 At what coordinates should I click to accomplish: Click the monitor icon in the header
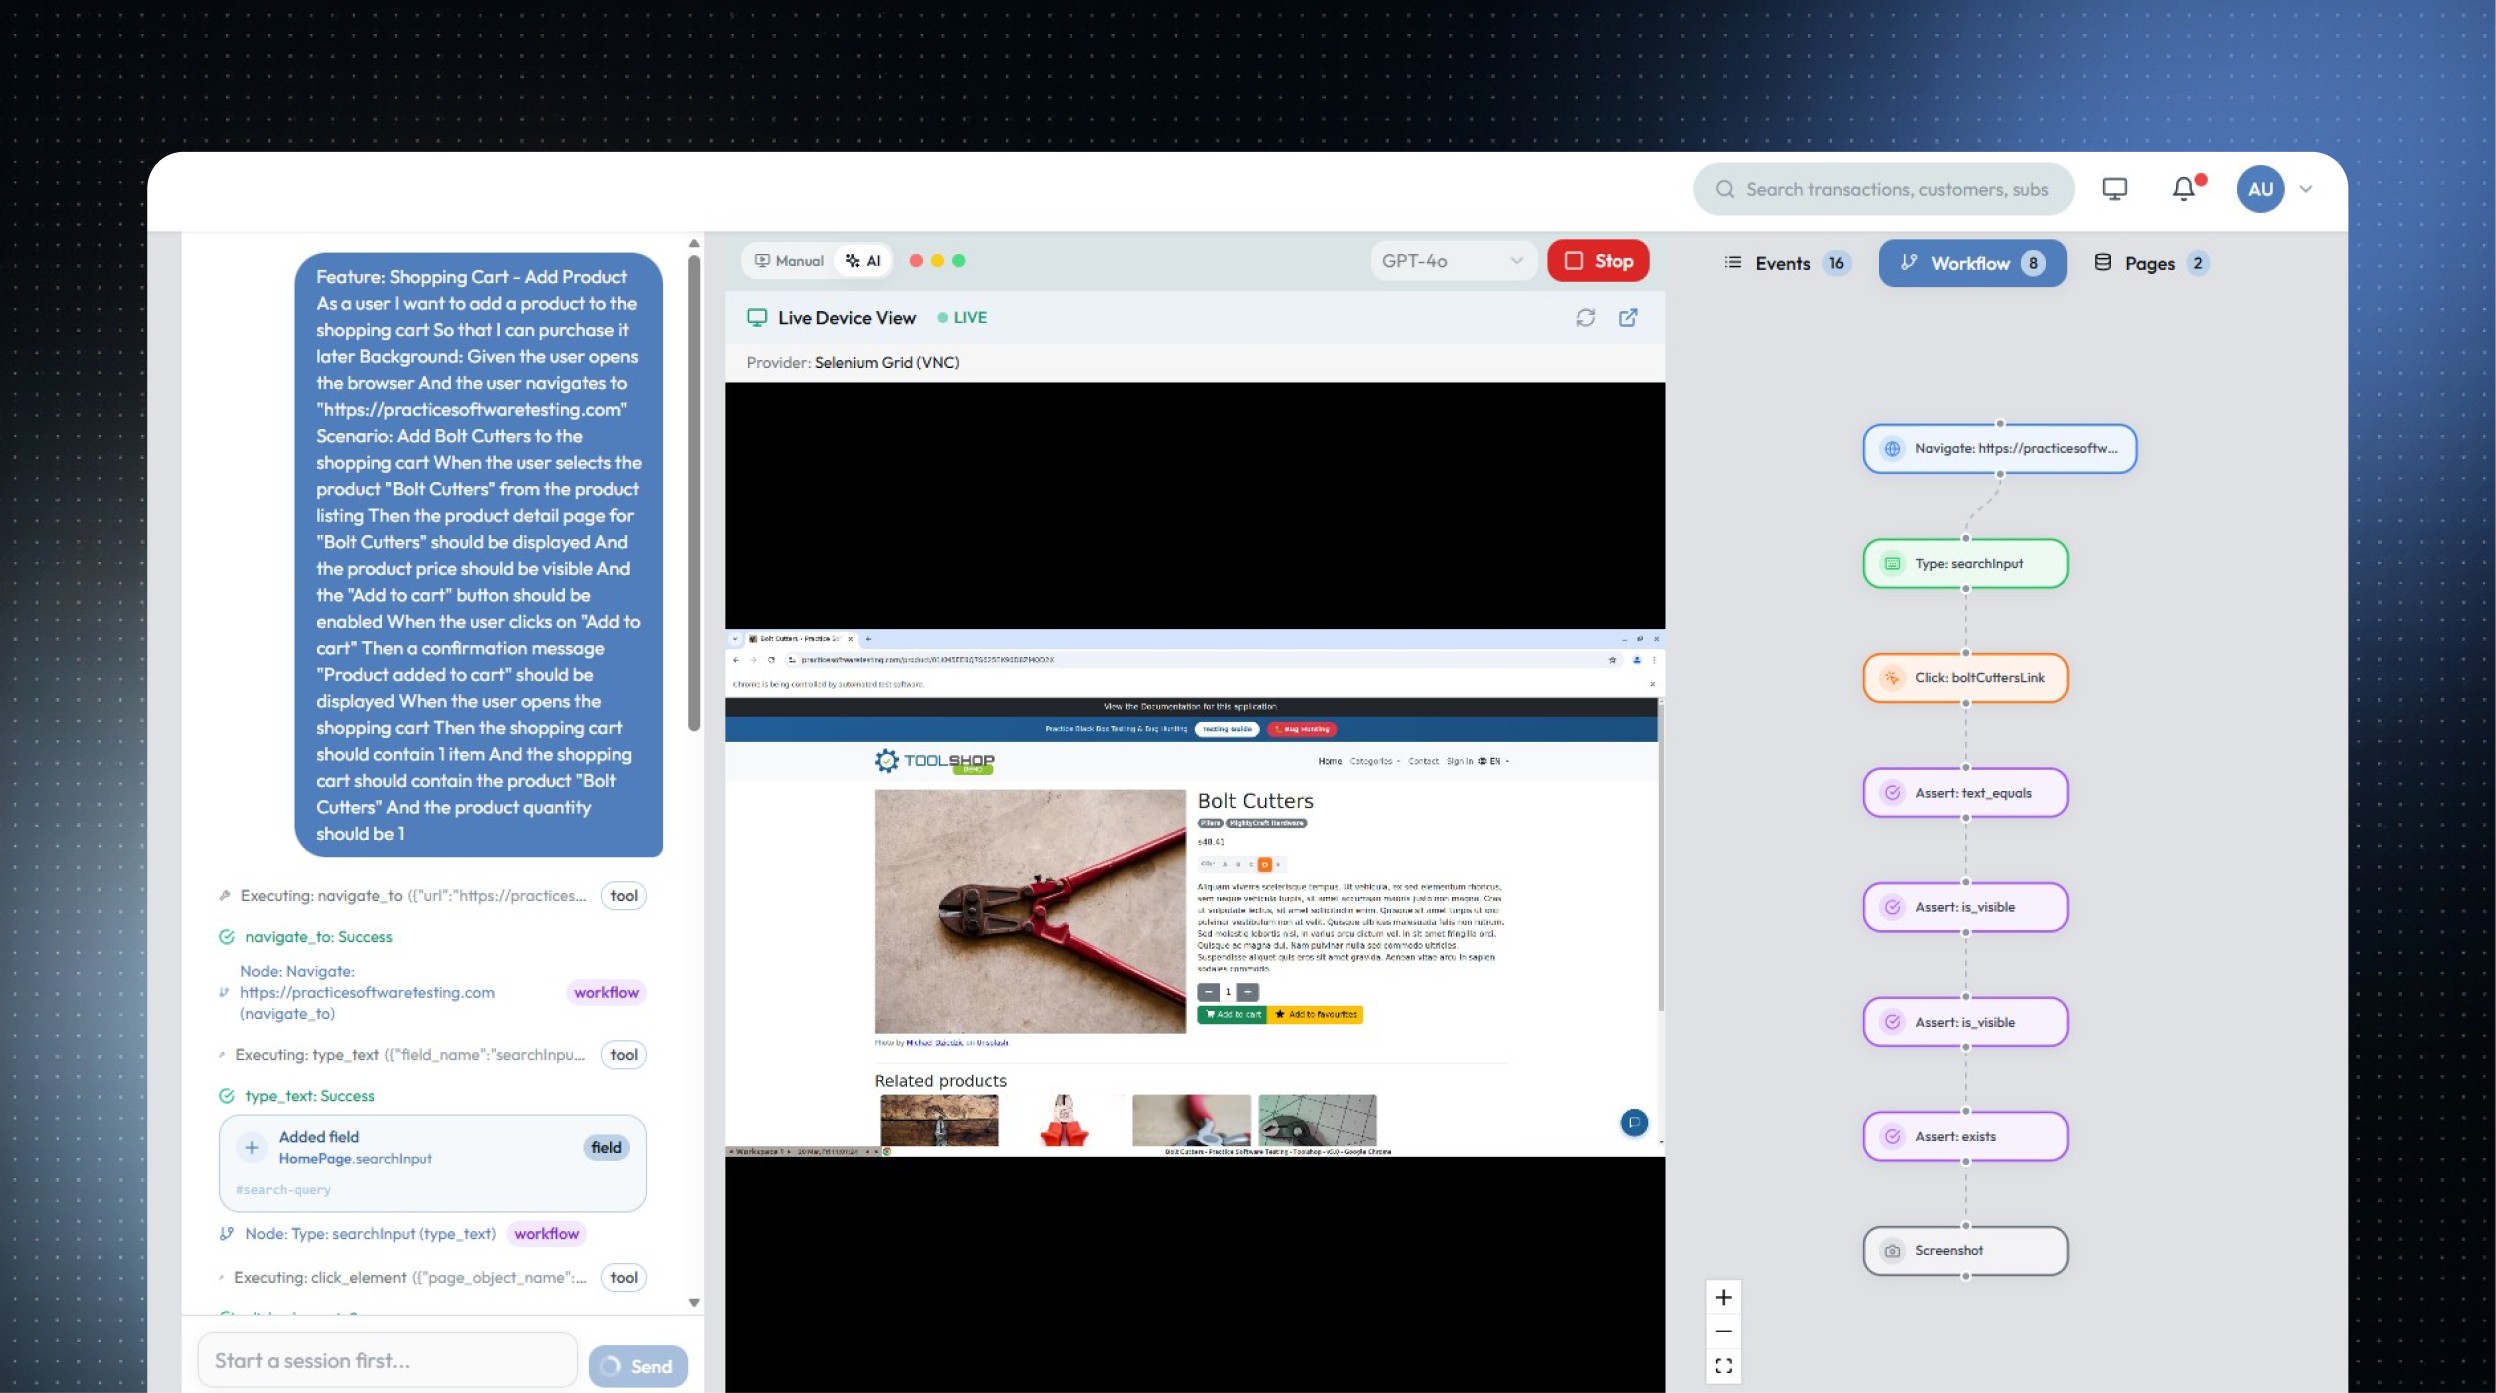click(2114, 189)
